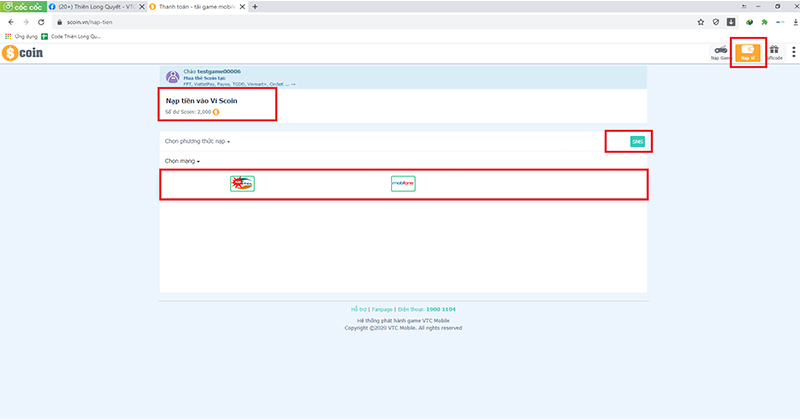
Task: Close the Thanh toán tab
Action: pyautogui.click(x=242, y=7)
